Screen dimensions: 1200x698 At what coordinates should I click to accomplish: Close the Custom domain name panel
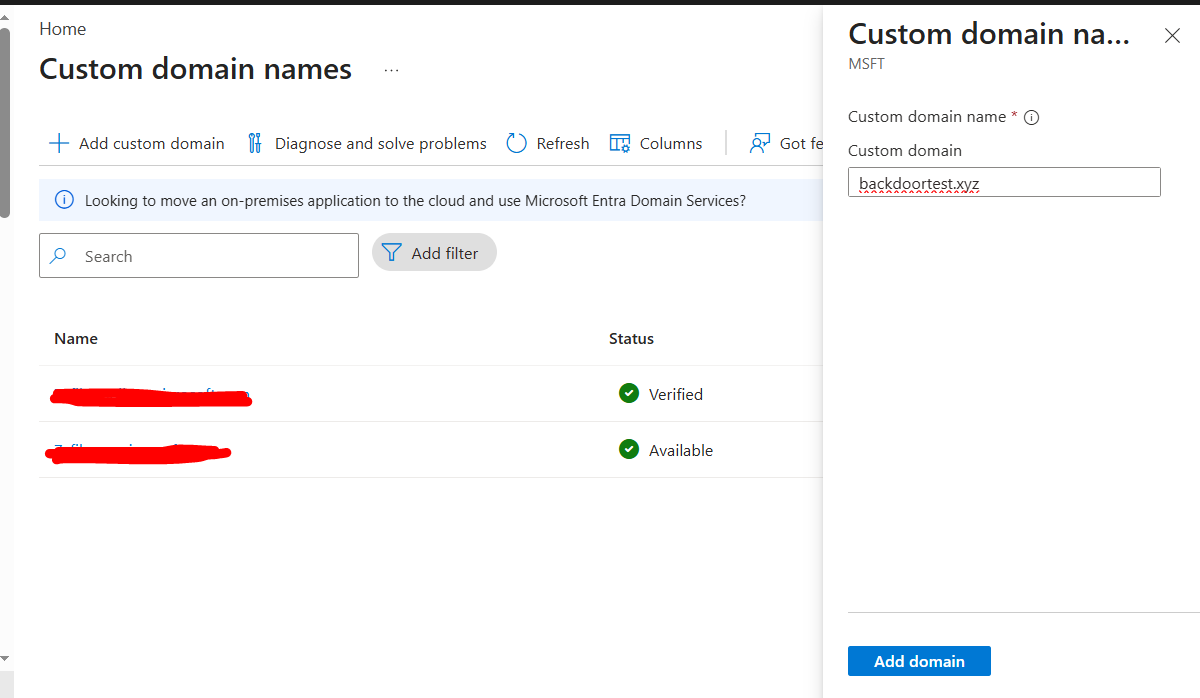[1173, 36]
